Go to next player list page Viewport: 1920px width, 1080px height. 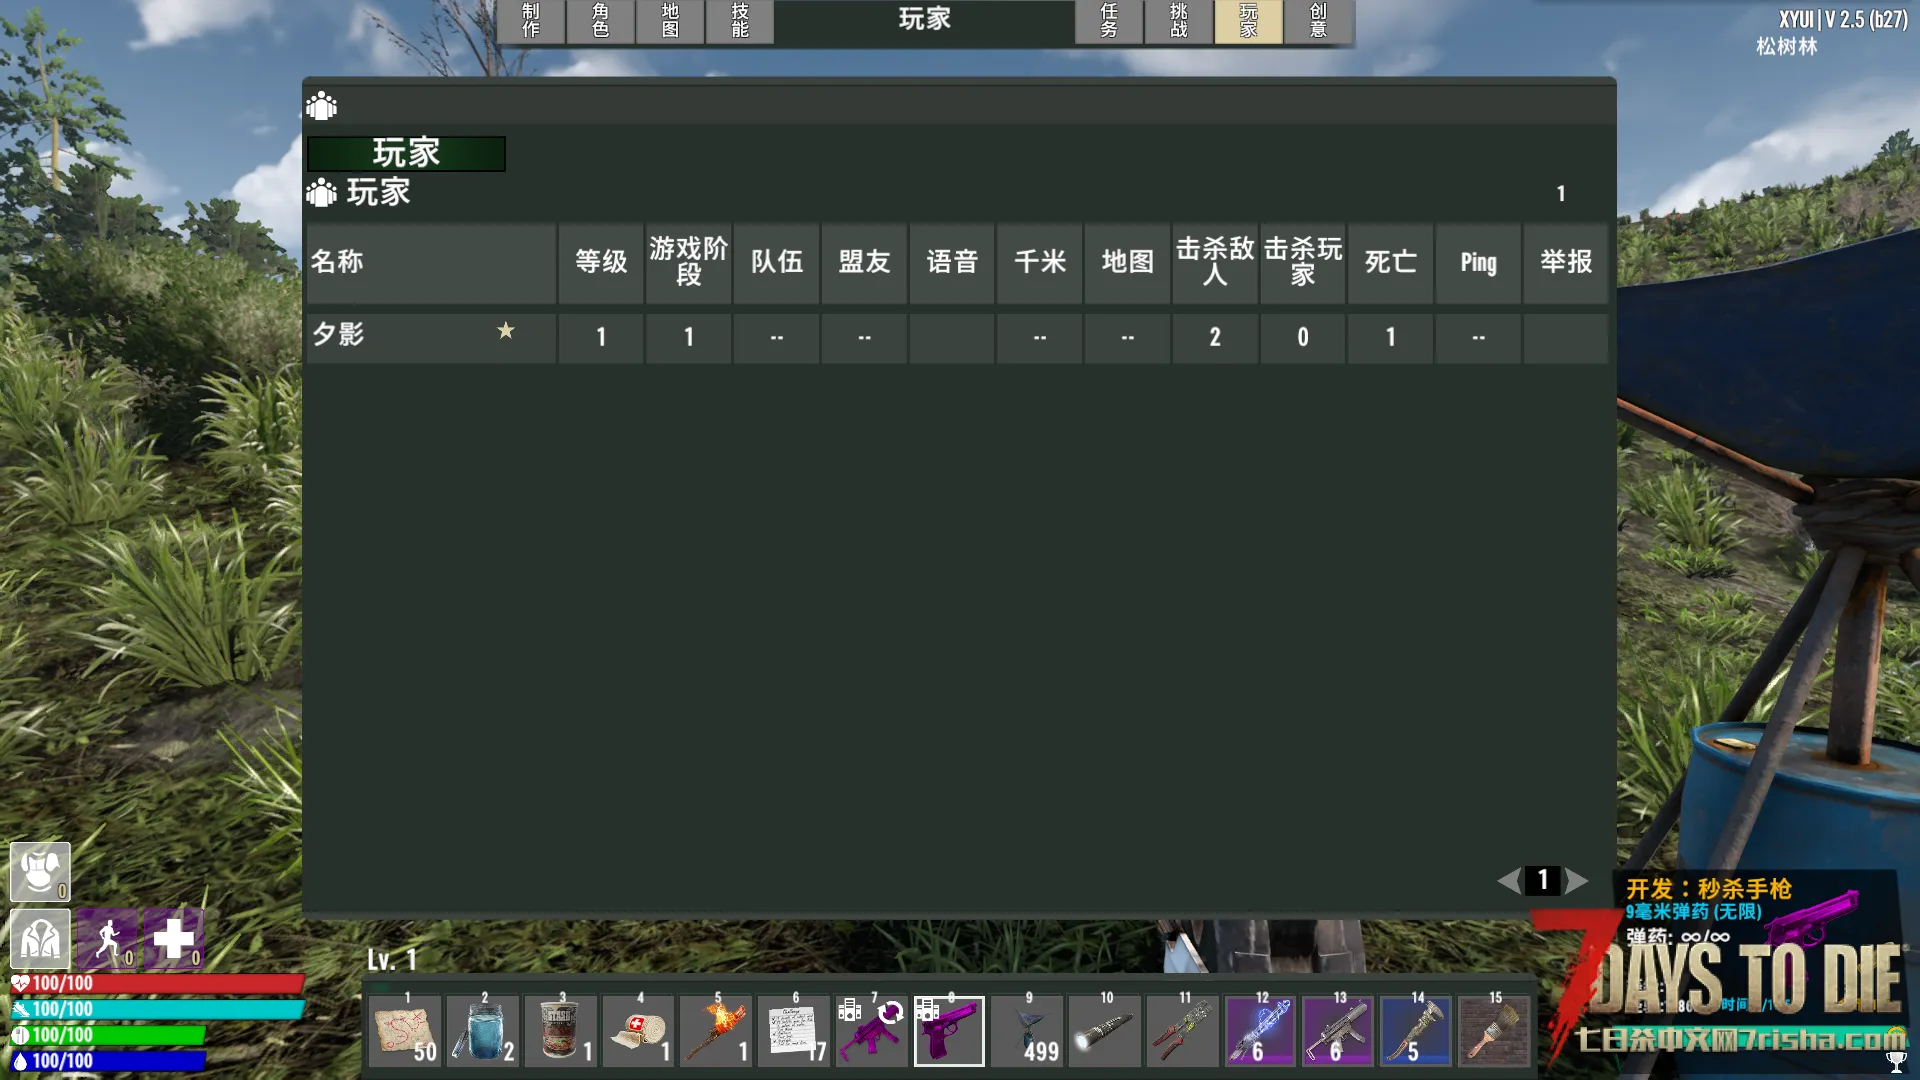[1577, 880]
